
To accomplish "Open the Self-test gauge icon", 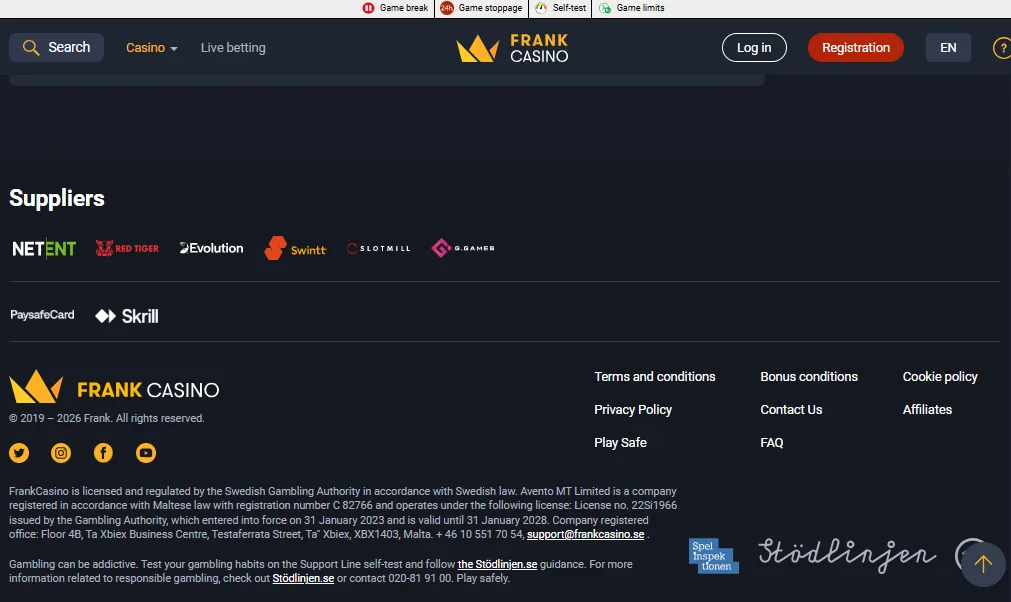I will pos(541,8).
